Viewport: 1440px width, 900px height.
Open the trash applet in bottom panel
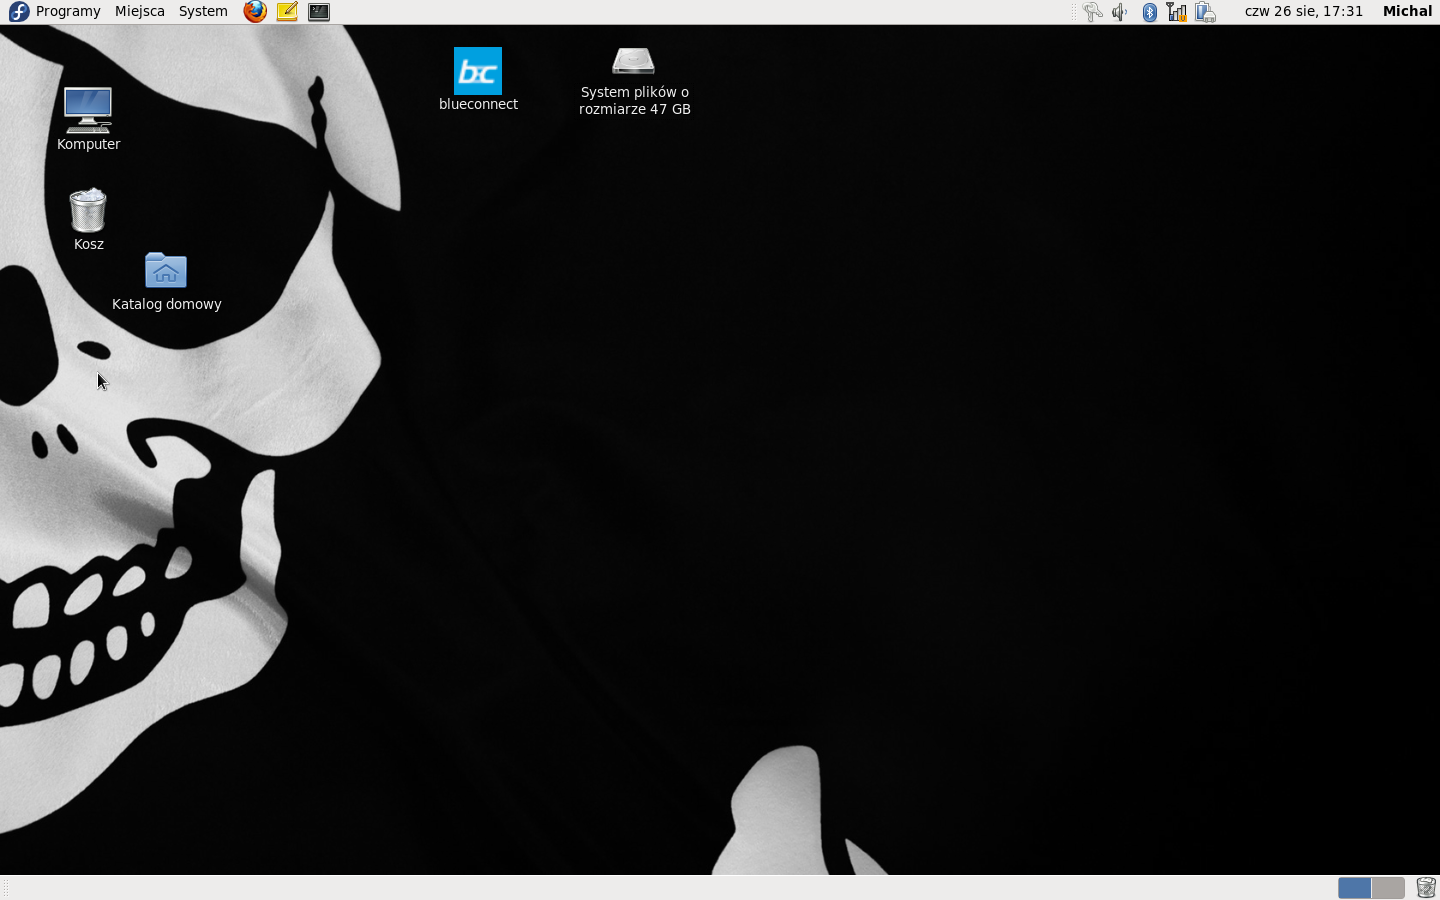(1426, 888)
